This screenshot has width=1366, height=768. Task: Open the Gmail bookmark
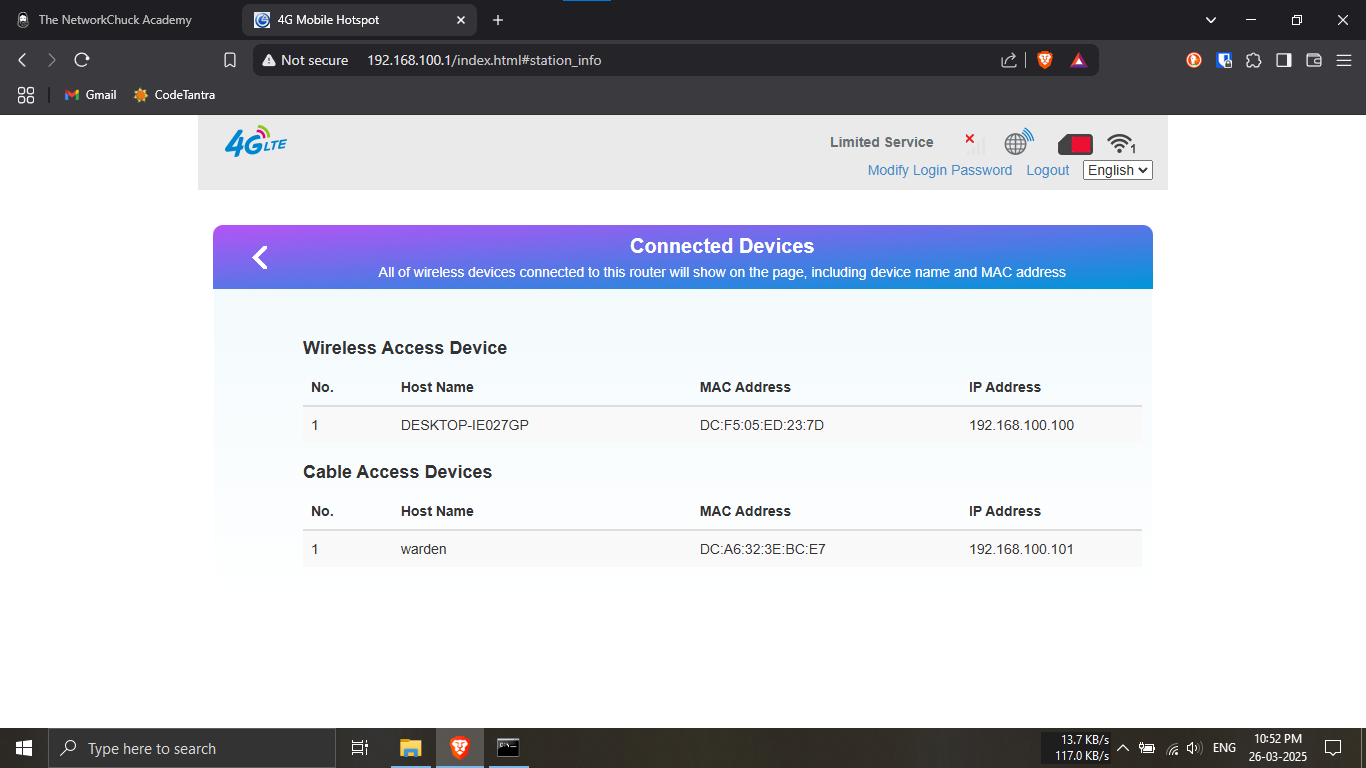click(x=91, y=95)
